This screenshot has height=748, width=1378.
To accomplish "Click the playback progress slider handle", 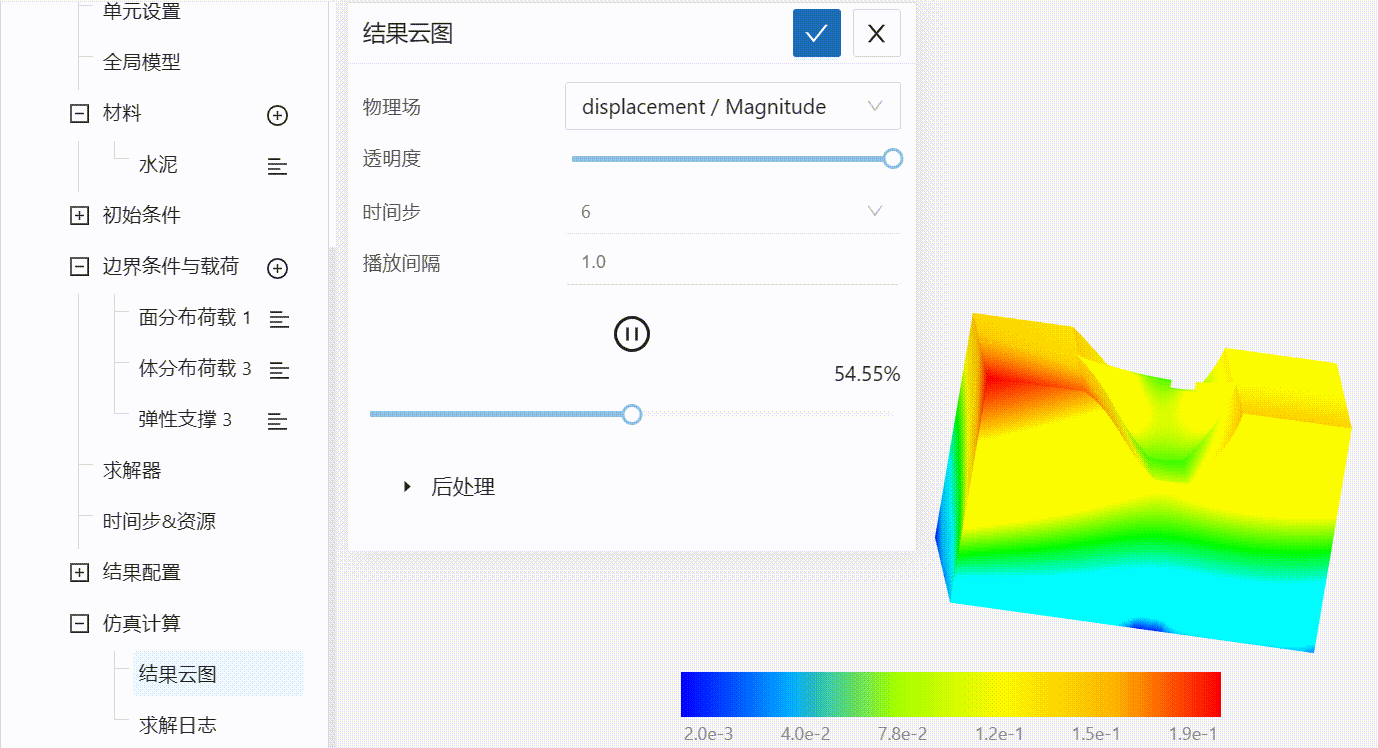I will tap(631, 414).
